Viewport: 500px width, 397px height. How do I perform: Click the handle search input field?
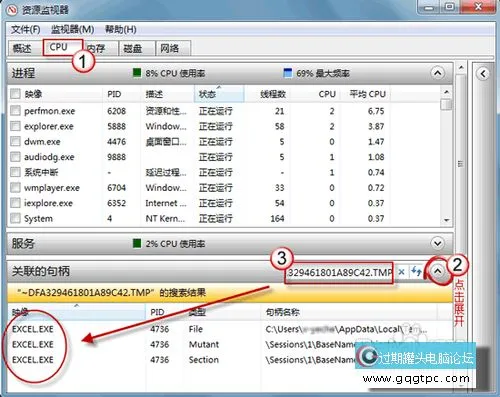[x=339, y=273]
